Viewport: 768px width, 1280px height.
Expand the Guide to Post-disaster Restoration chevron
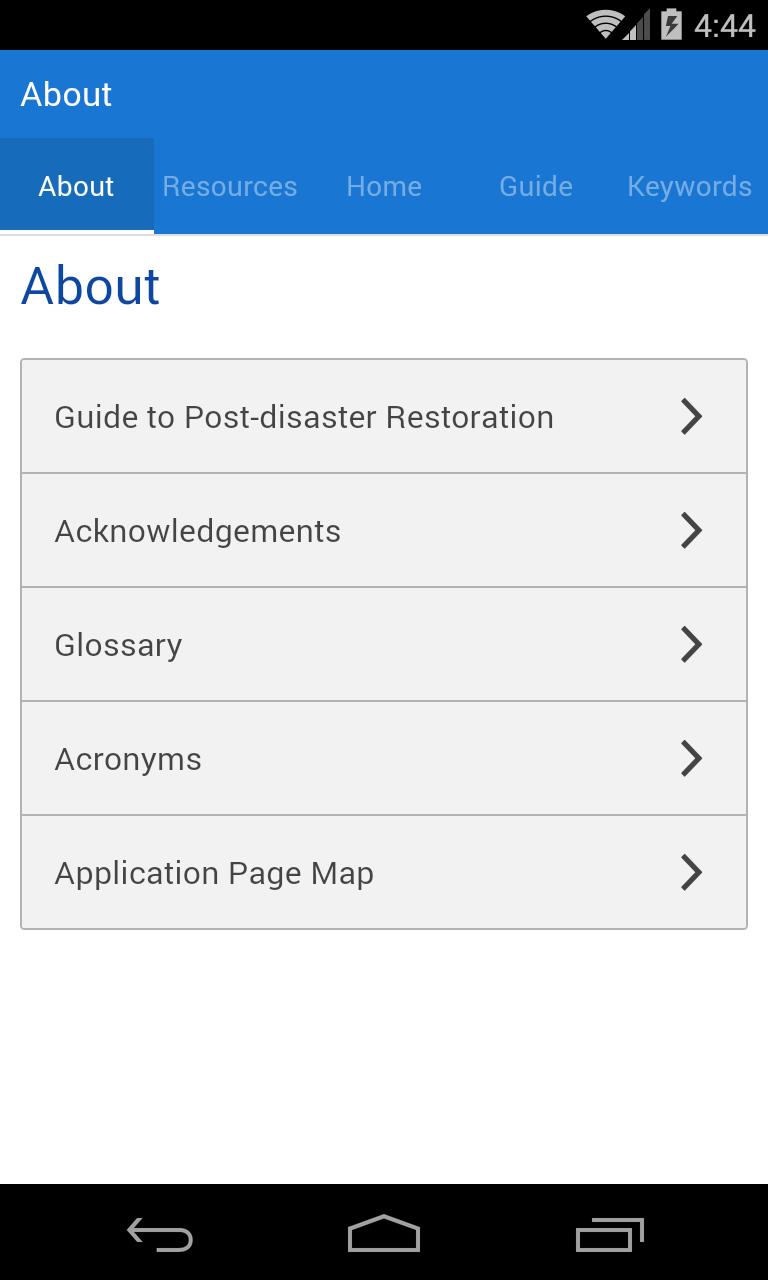click(x=691, y=416)
